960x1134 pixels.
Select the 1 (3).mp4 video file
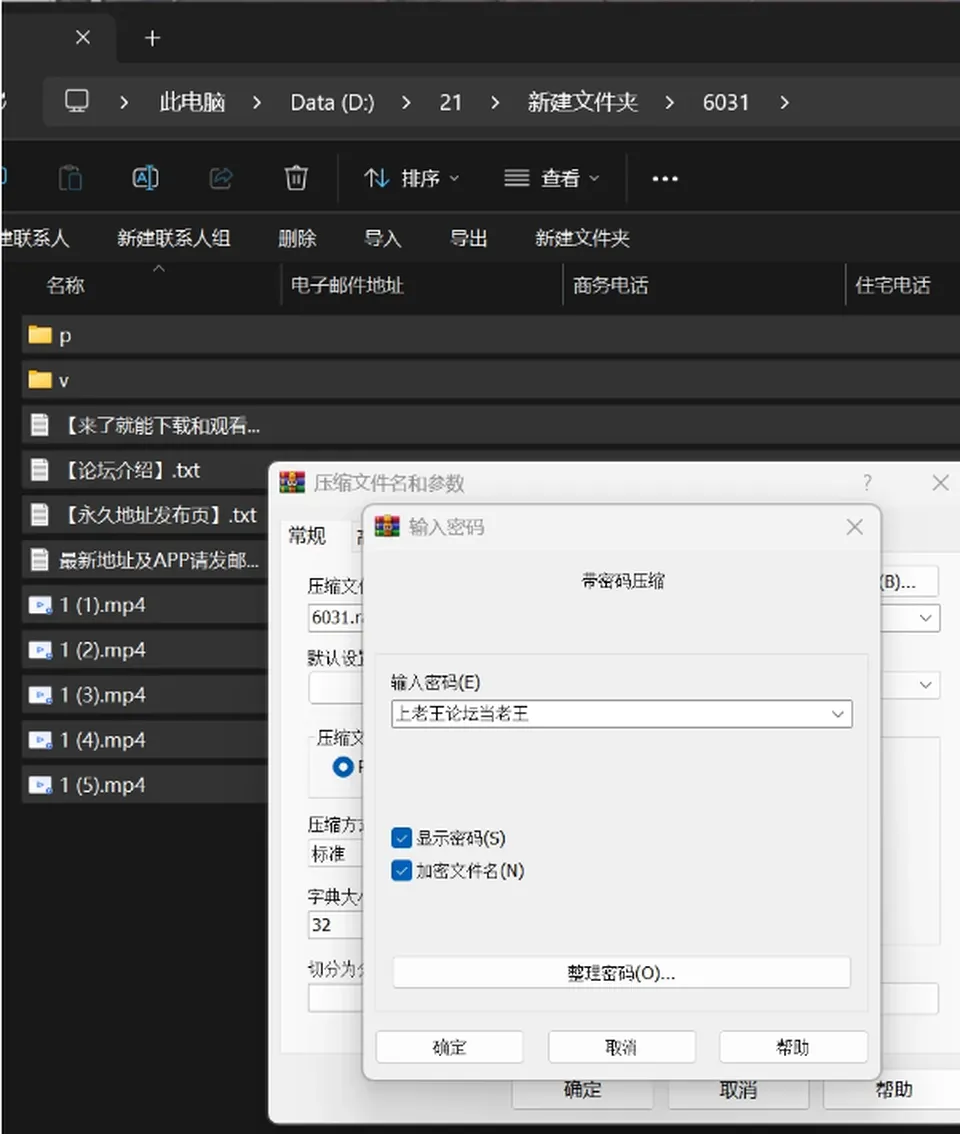145,694
